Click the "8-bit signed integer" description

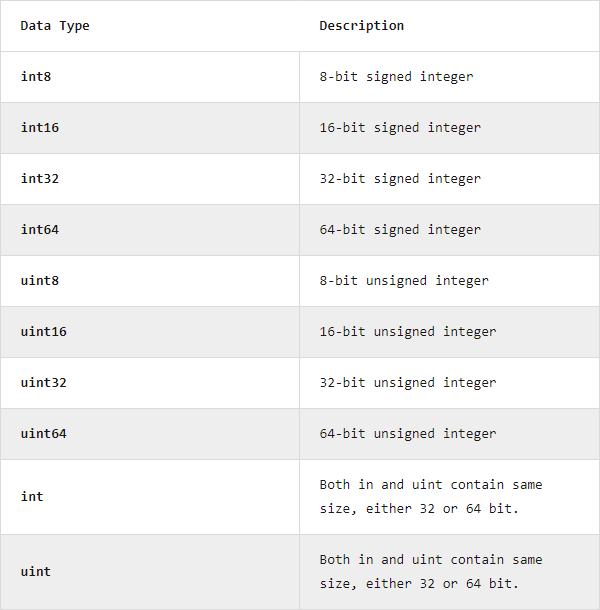coord(396,77)
